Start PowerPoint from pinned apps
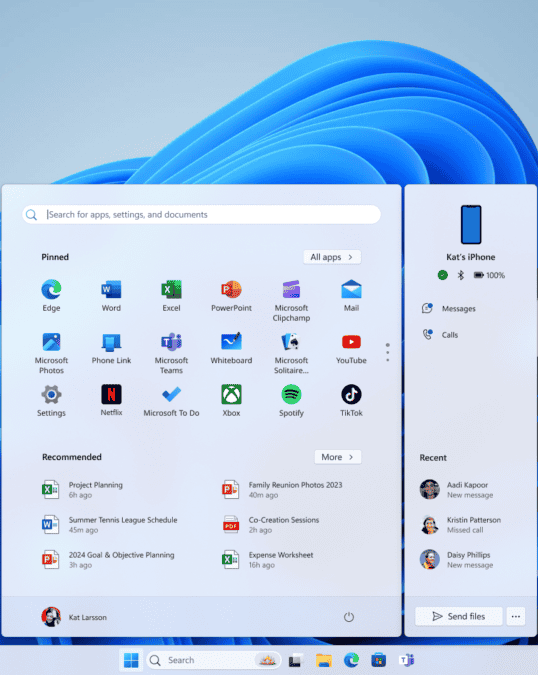The width and height of the screenshot is (538, 675). [x=231, y=296]
